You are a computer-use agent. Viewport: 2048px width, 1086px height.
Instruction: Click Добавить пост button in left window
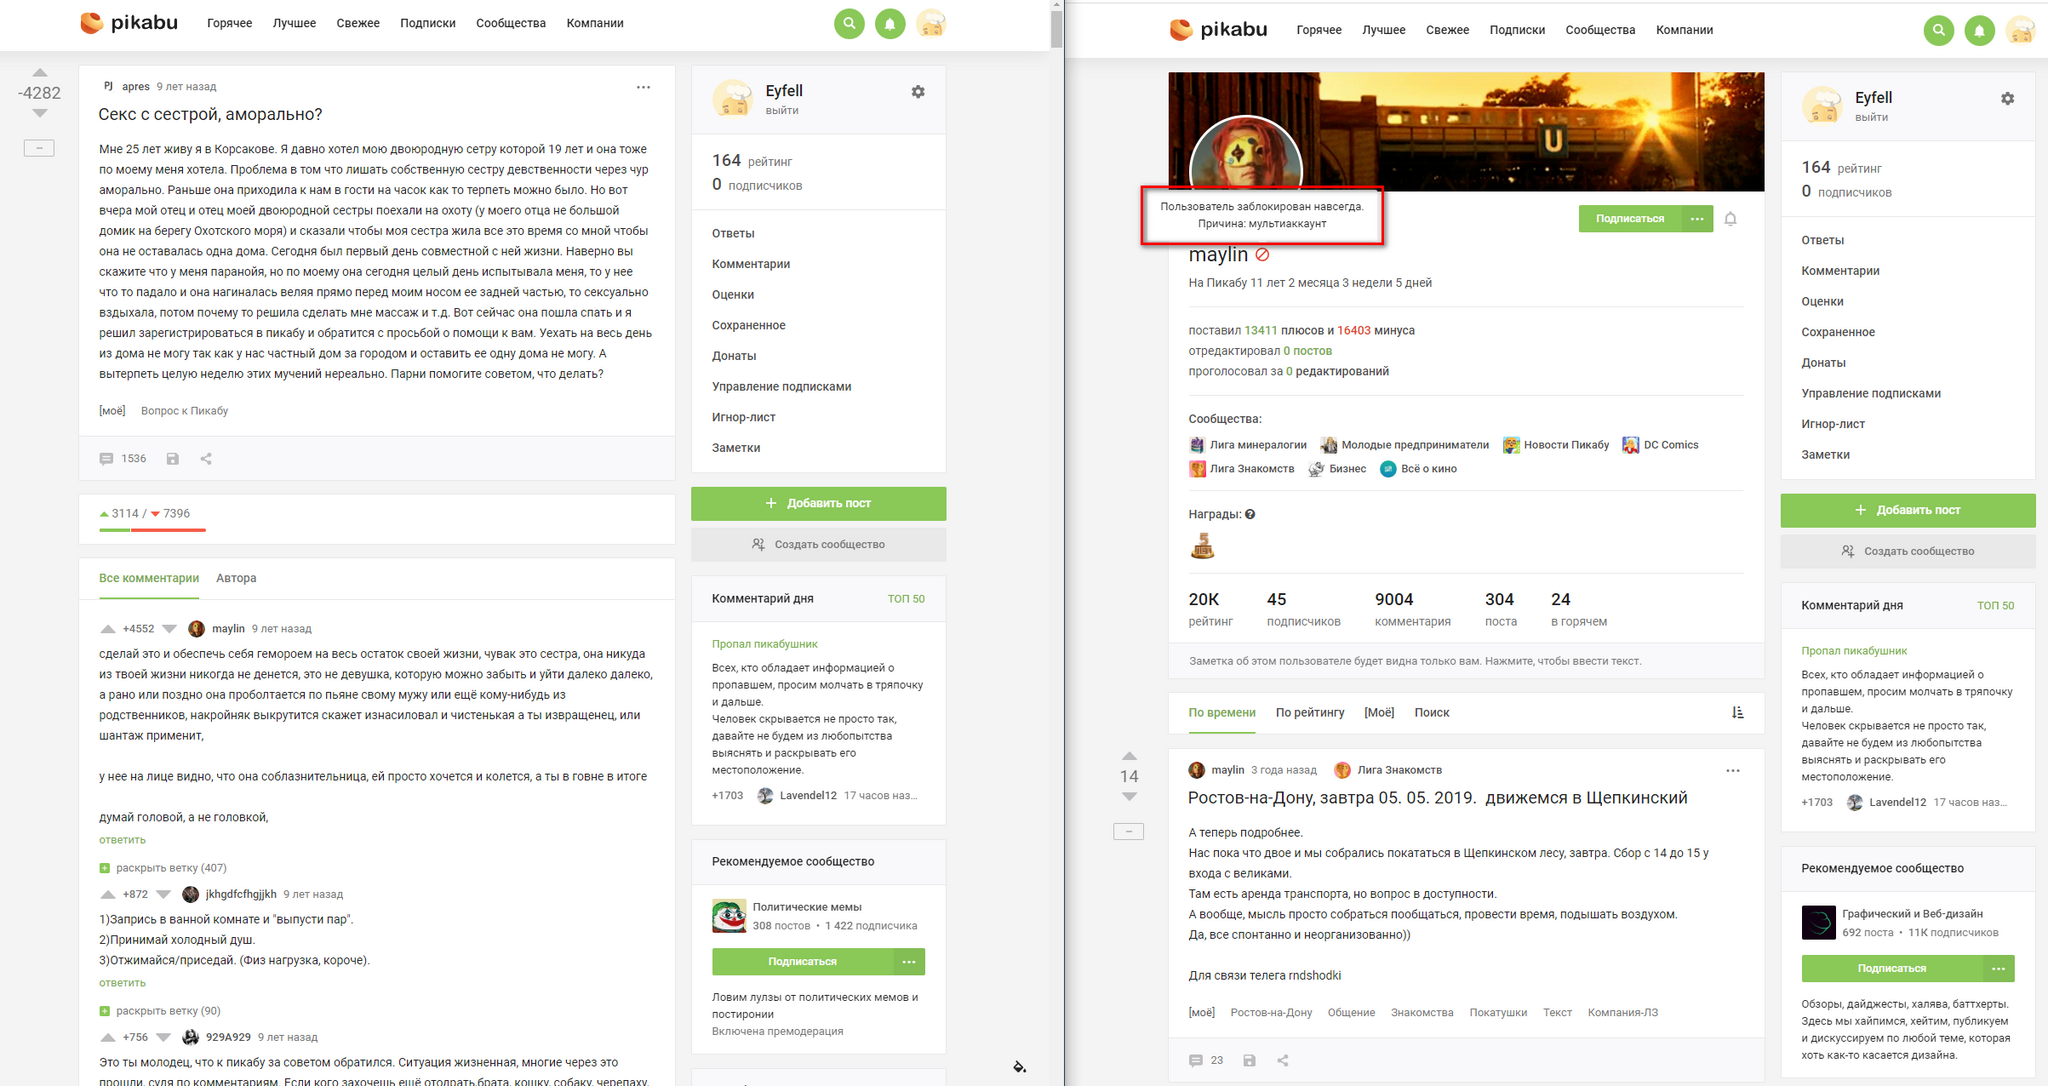[x=818, y=503]
